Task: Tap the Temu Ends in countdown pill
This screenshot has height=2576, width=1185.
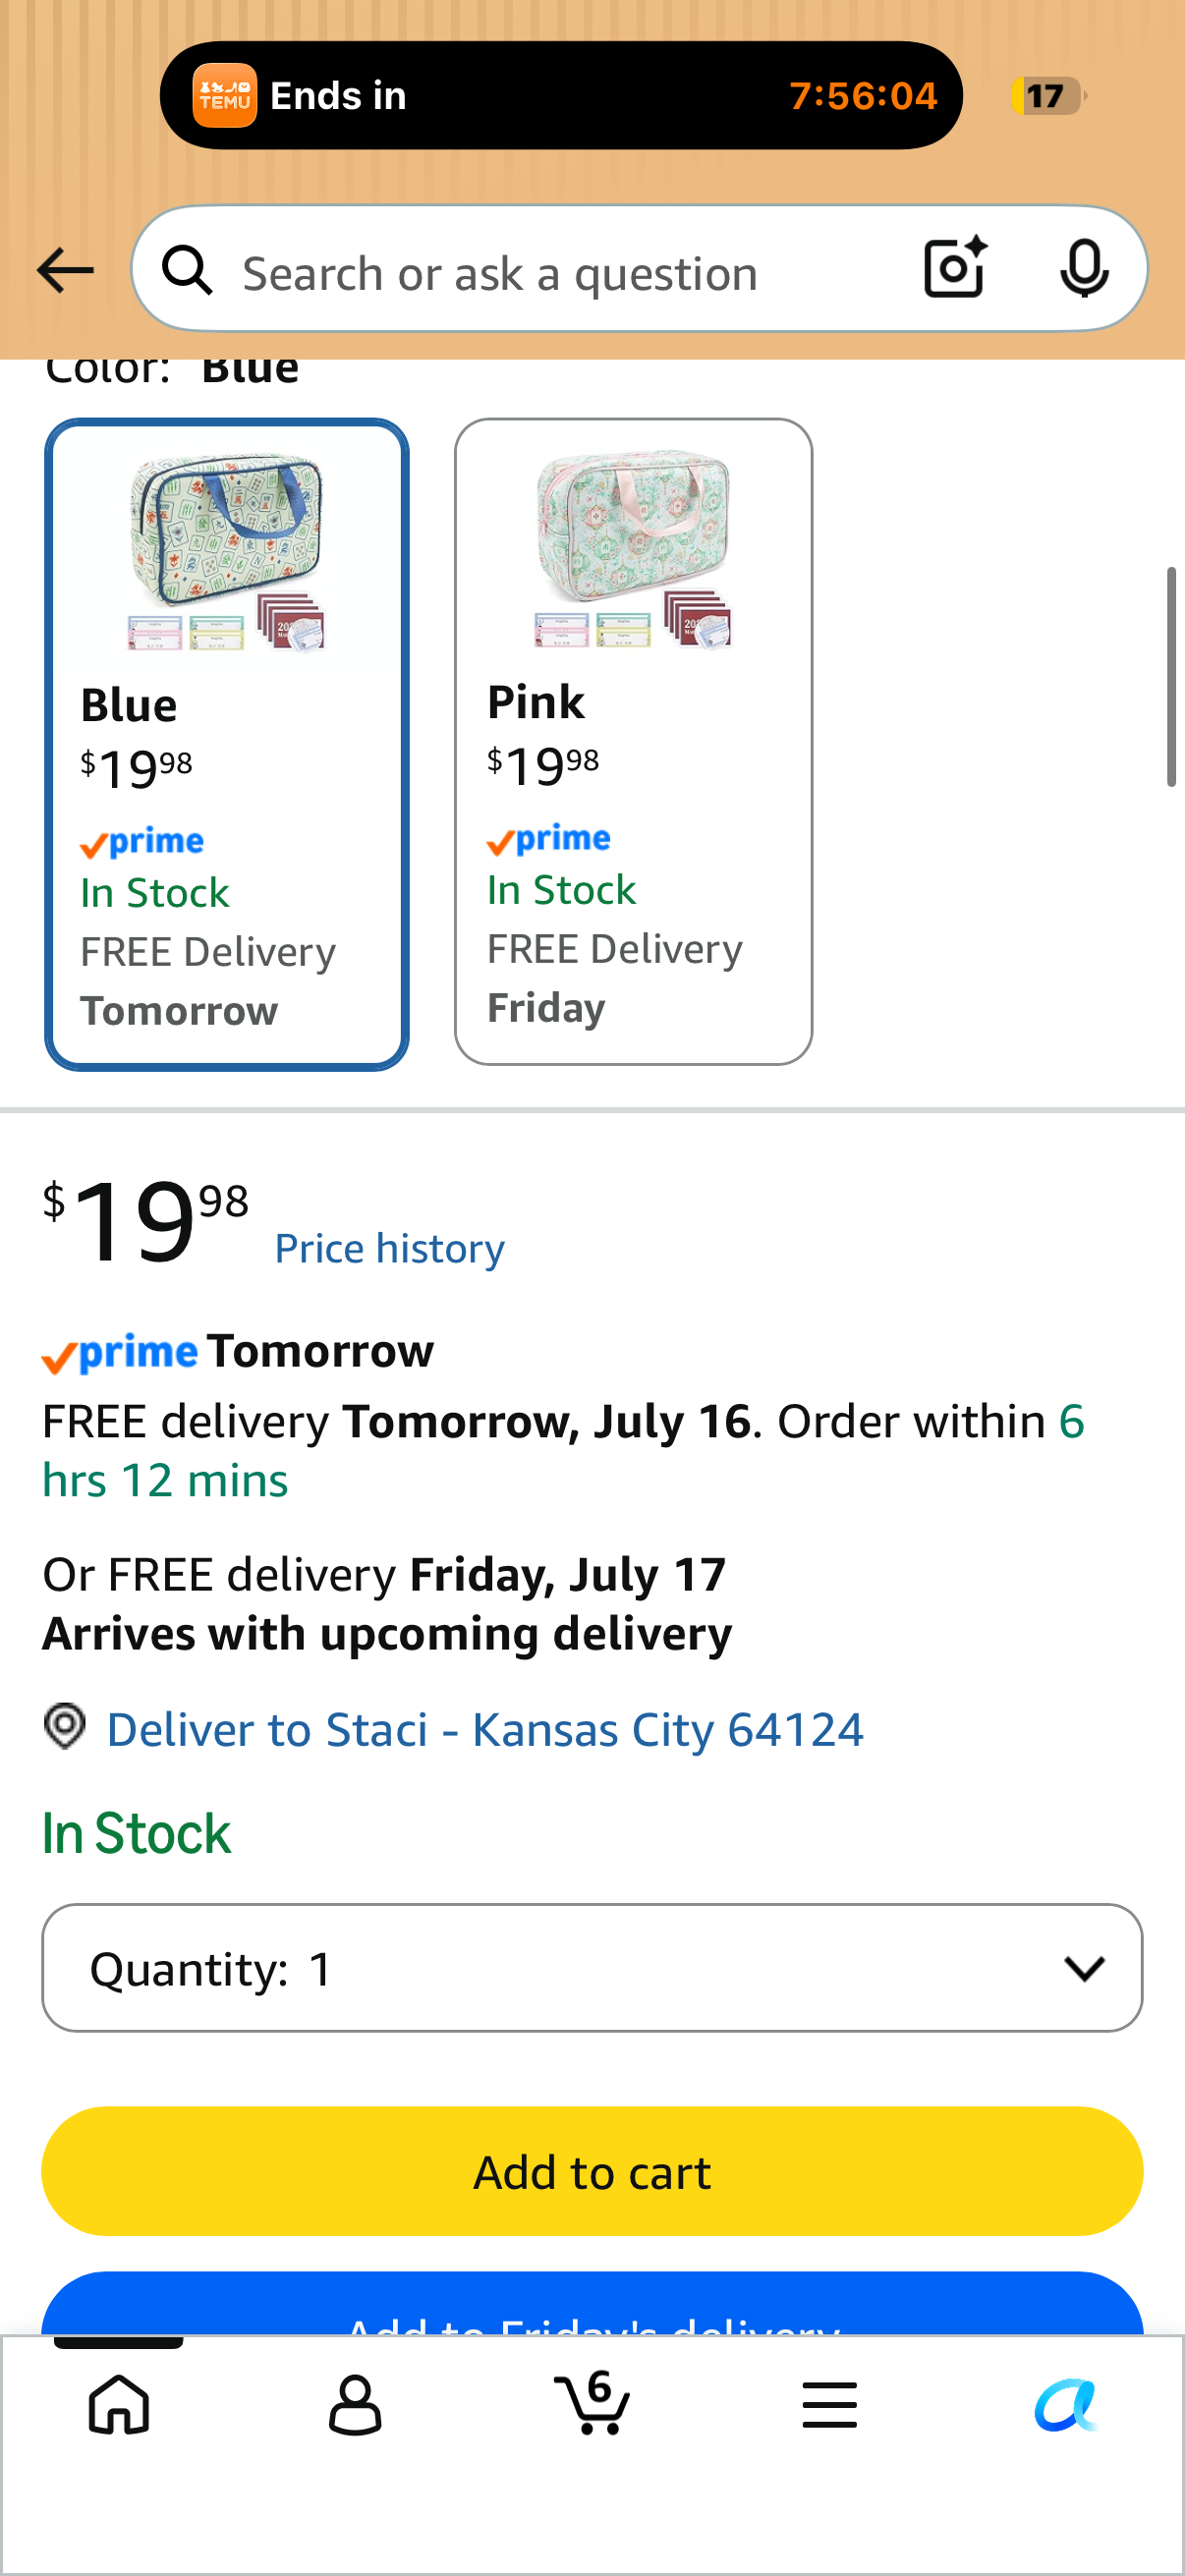Action: pos(561,95)
